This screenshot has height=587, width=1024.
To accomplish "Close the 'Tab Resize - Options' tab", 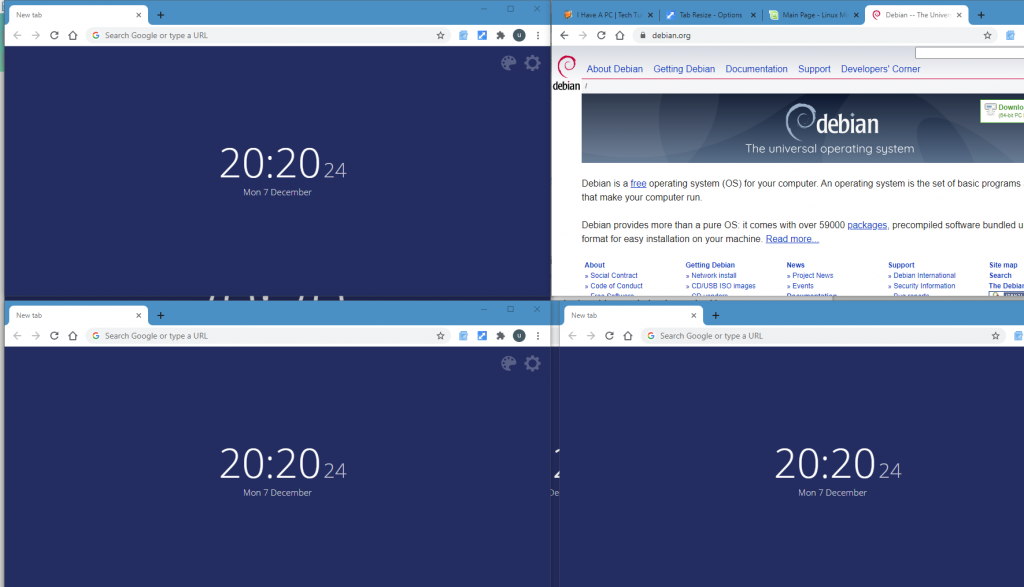I will click(753, 15).
